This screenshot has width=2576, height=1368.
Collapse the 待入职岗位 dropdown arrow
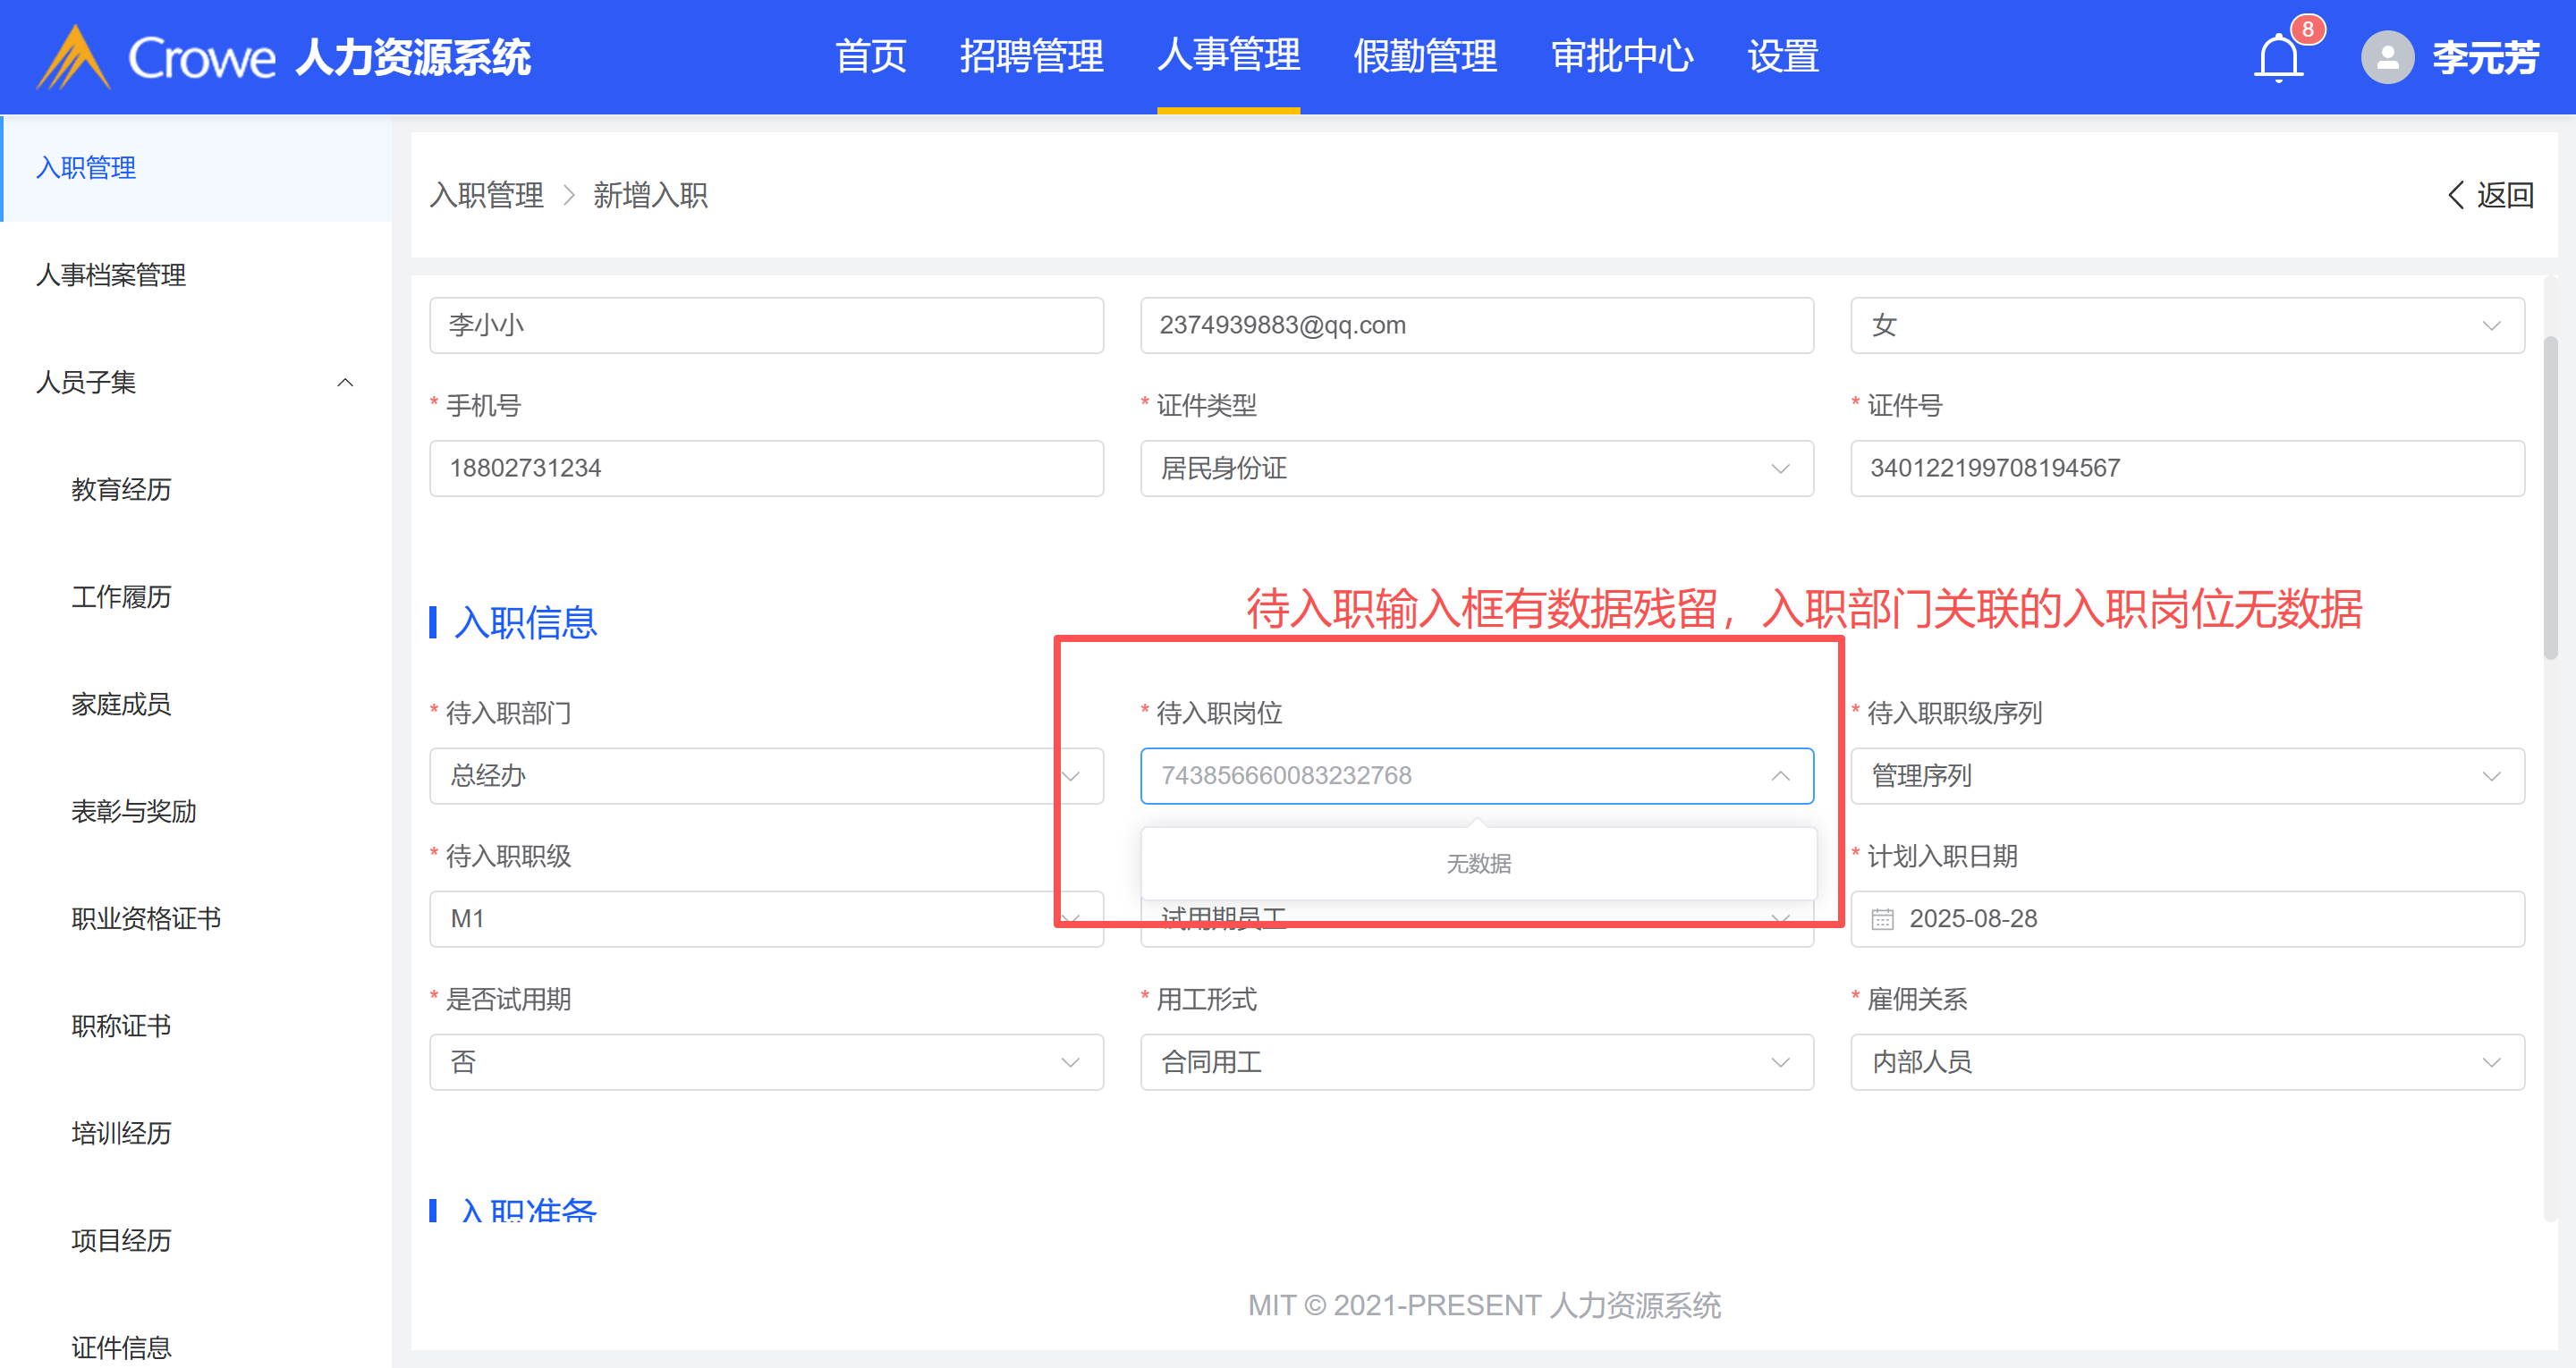(x=1780, y=776)
